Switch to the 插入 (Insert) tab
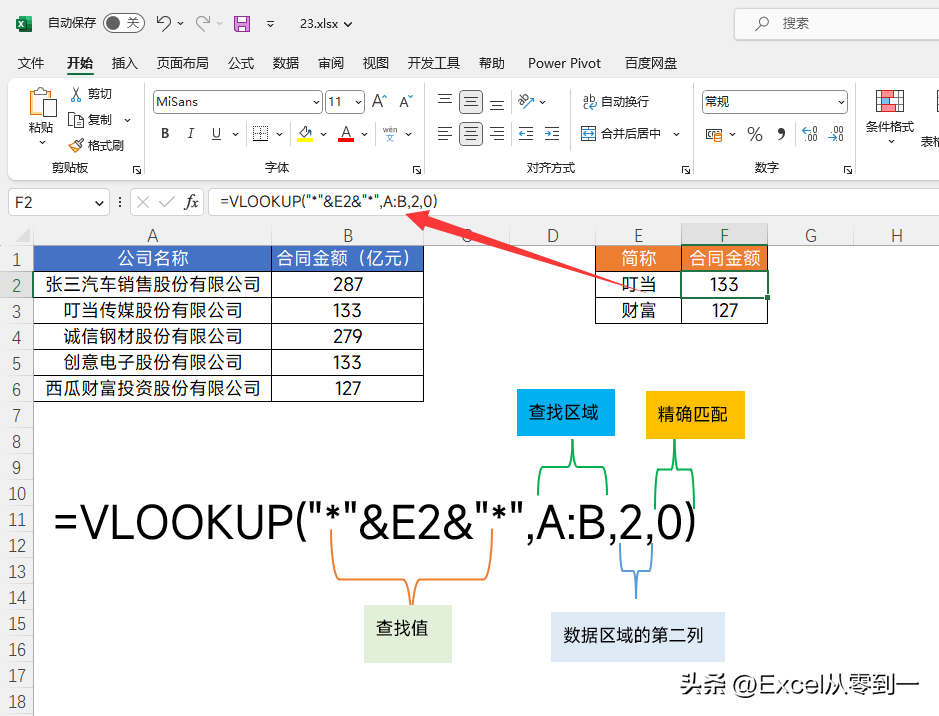Image resolution: width=939 pixels, height=716 pixels. (x=125, y=63)
